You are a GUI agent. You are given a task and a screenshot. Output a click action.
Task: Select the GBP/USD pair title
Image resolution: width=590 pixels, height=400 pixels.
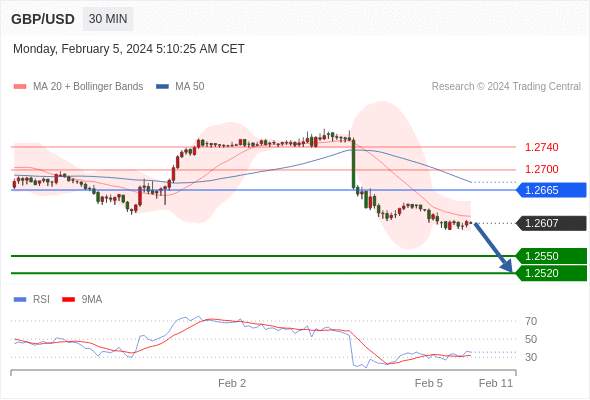(43, 19)
